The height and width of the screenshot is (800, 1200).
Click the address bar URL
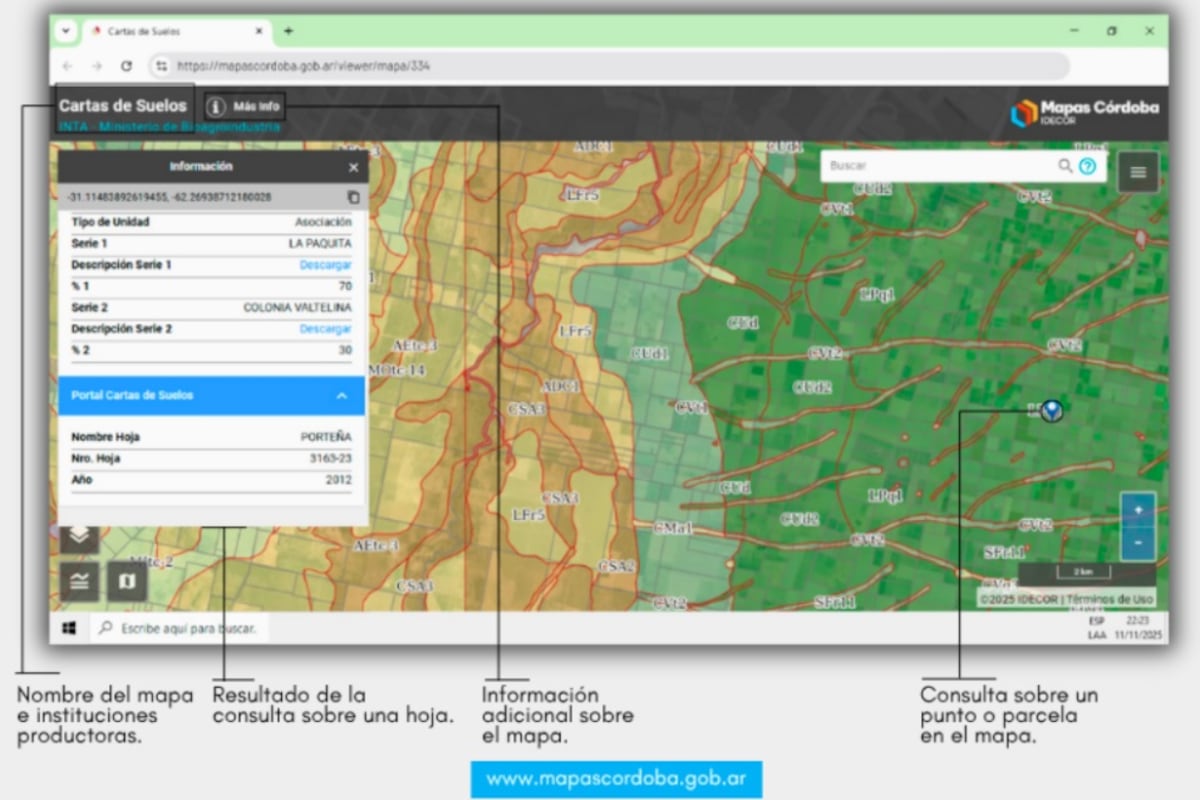(304, 66)
